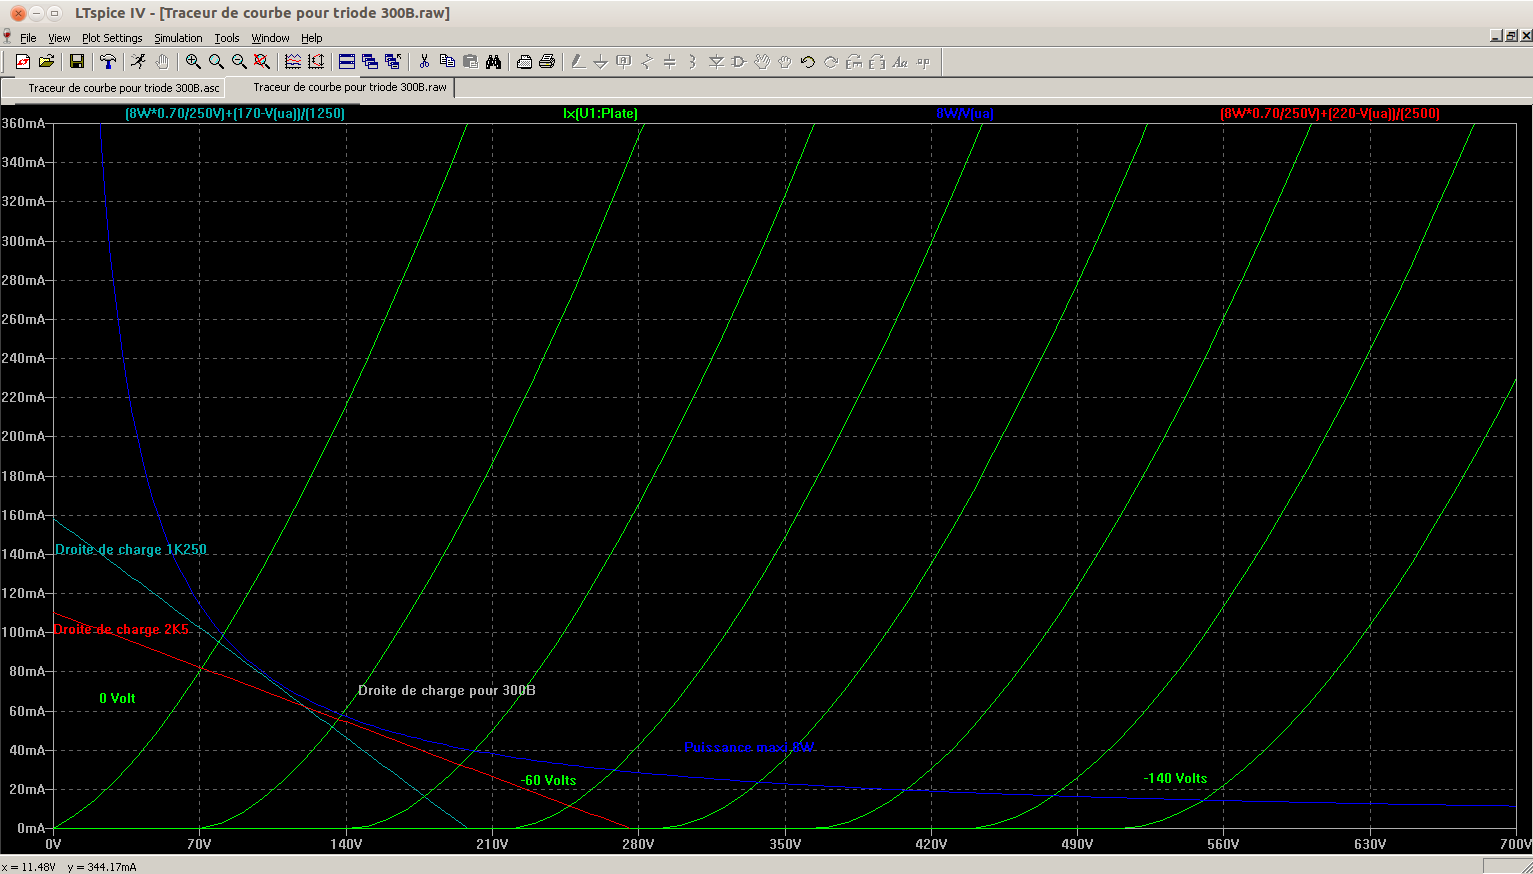
Task: Open the View menu
Action: (59, 38)
